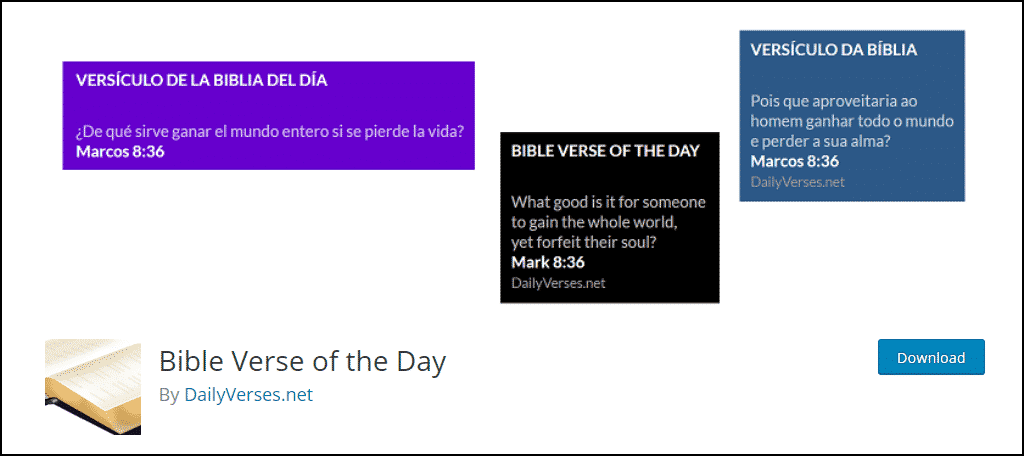This screenshot has width=1024, height=456.
Task: Click the "e perder a sua alma?" line
Action: 820,141
